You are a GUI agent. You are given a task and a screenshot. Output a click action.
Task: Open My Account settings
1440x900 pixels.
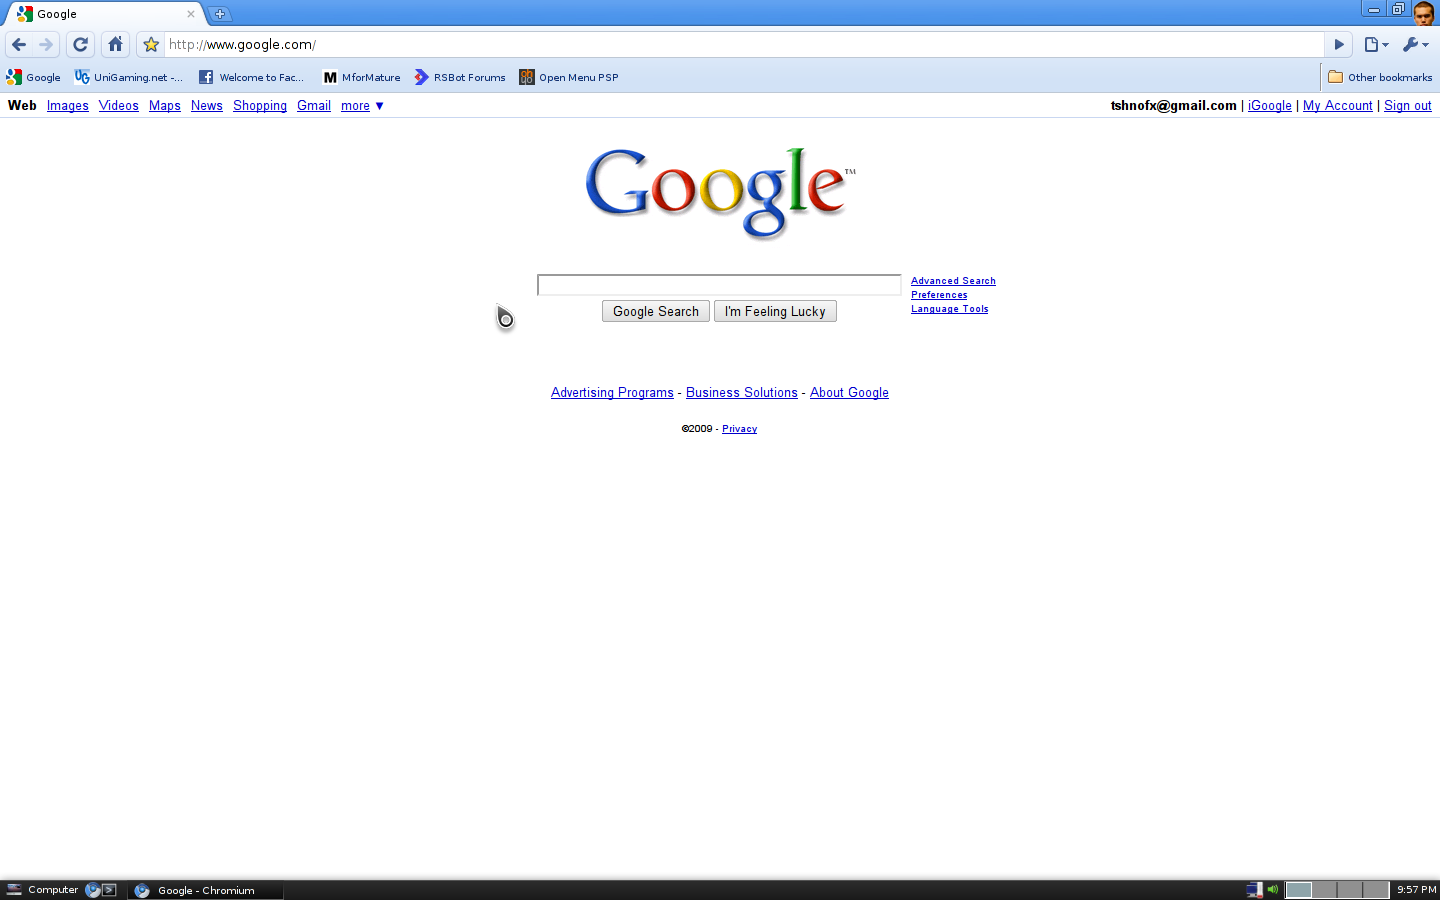pos(1338,105)
